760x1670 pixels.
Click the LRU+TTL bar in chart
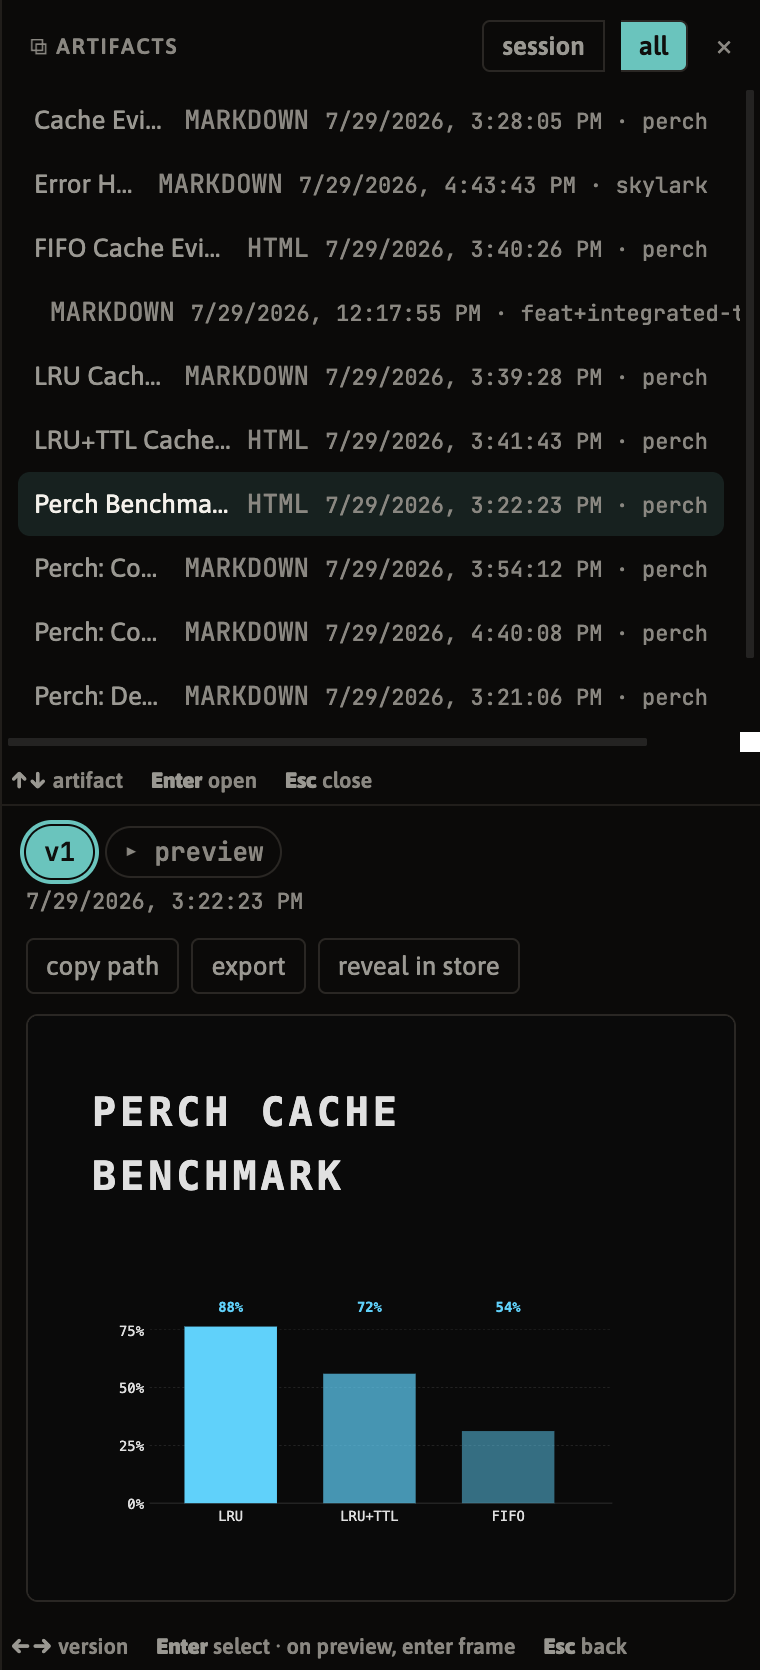coord(369,1438)
